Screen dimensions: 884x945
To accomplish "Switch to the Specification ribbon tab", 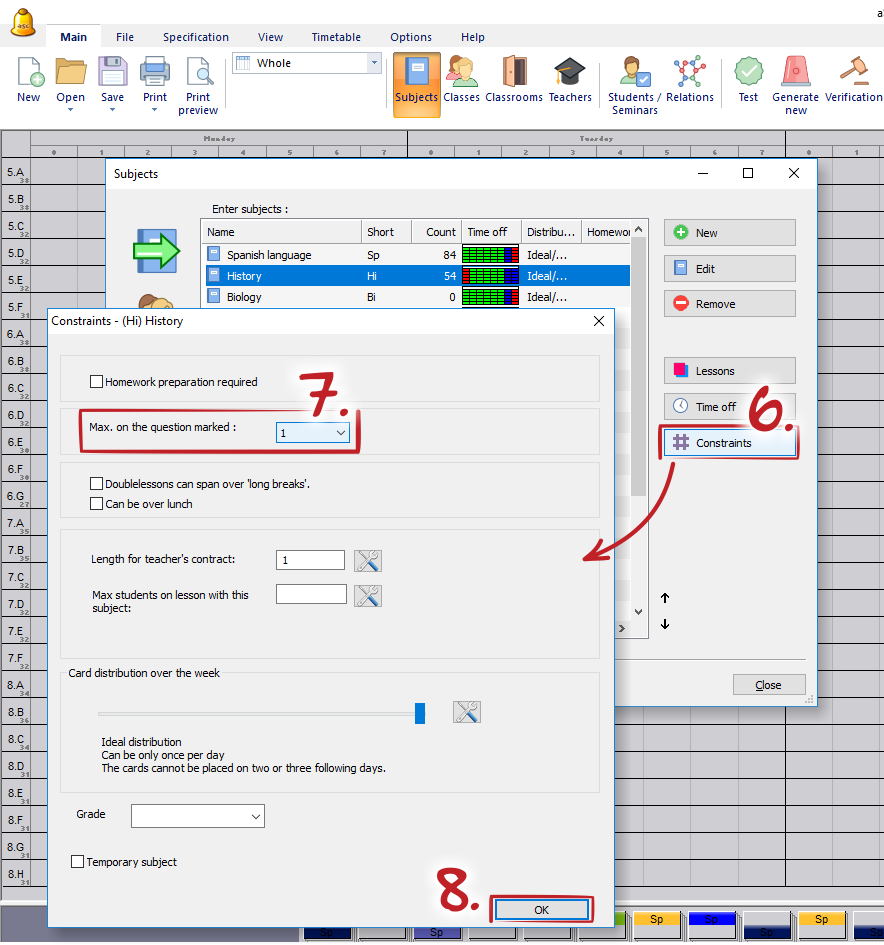I will click(x=195, y=37).
